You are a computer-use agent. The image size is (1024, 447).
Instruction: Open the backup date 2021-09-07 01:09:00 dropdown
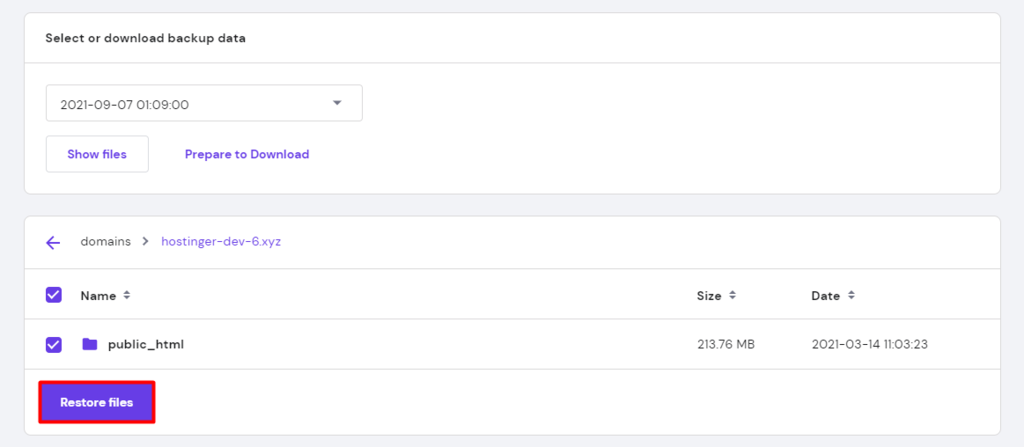[190, 103]
